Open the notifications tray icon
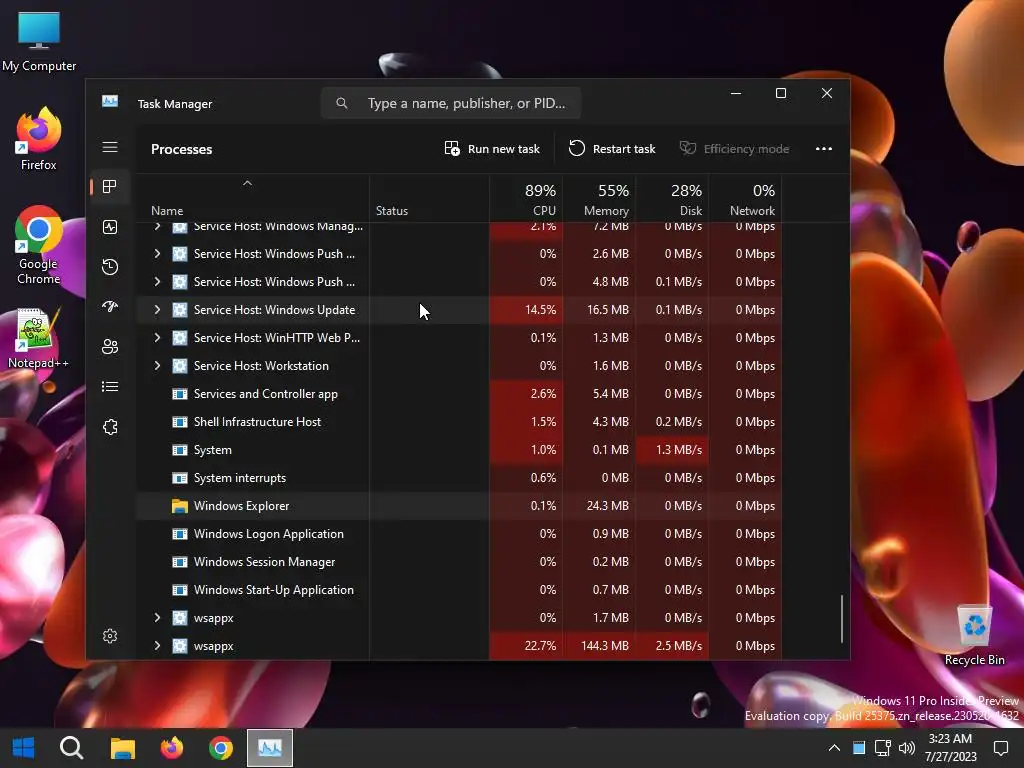1024x768 pixels. [1000, 748]
